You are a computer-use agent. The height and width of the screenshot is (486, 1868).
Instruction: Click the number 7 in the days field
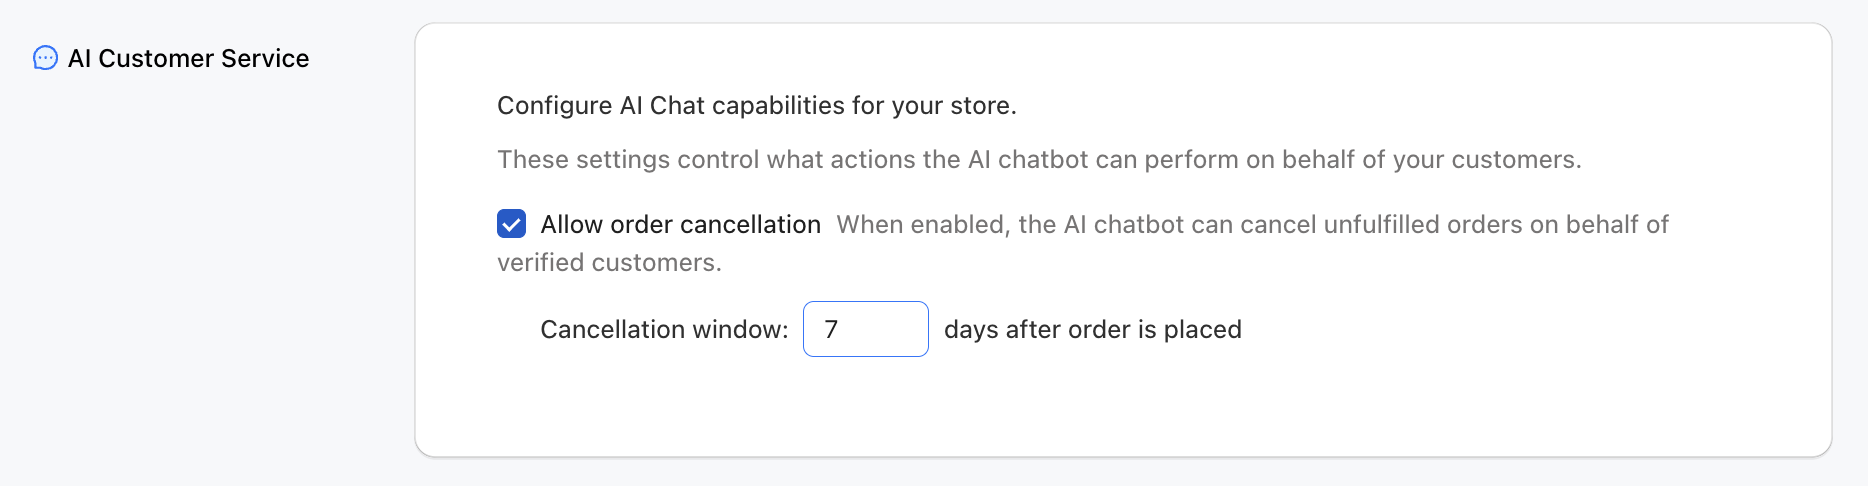831,329
